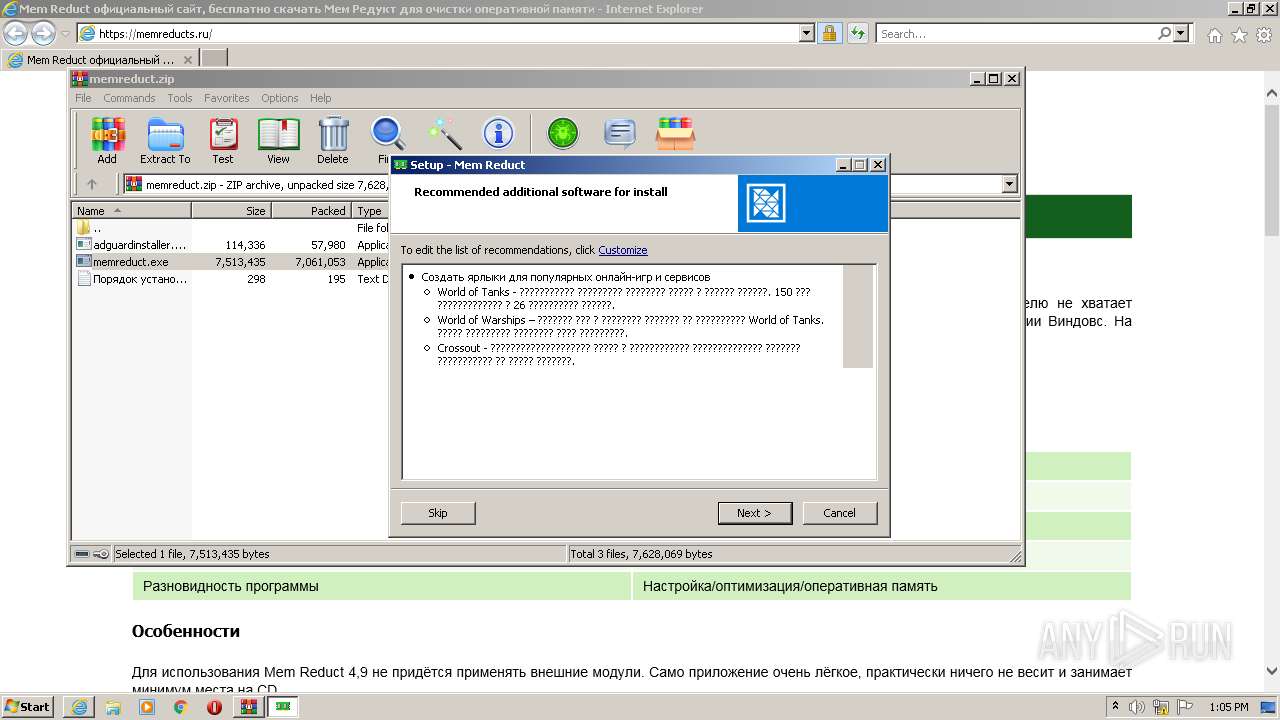
Task: Click Next > in Setup dialog
Action: click(755, 513)
